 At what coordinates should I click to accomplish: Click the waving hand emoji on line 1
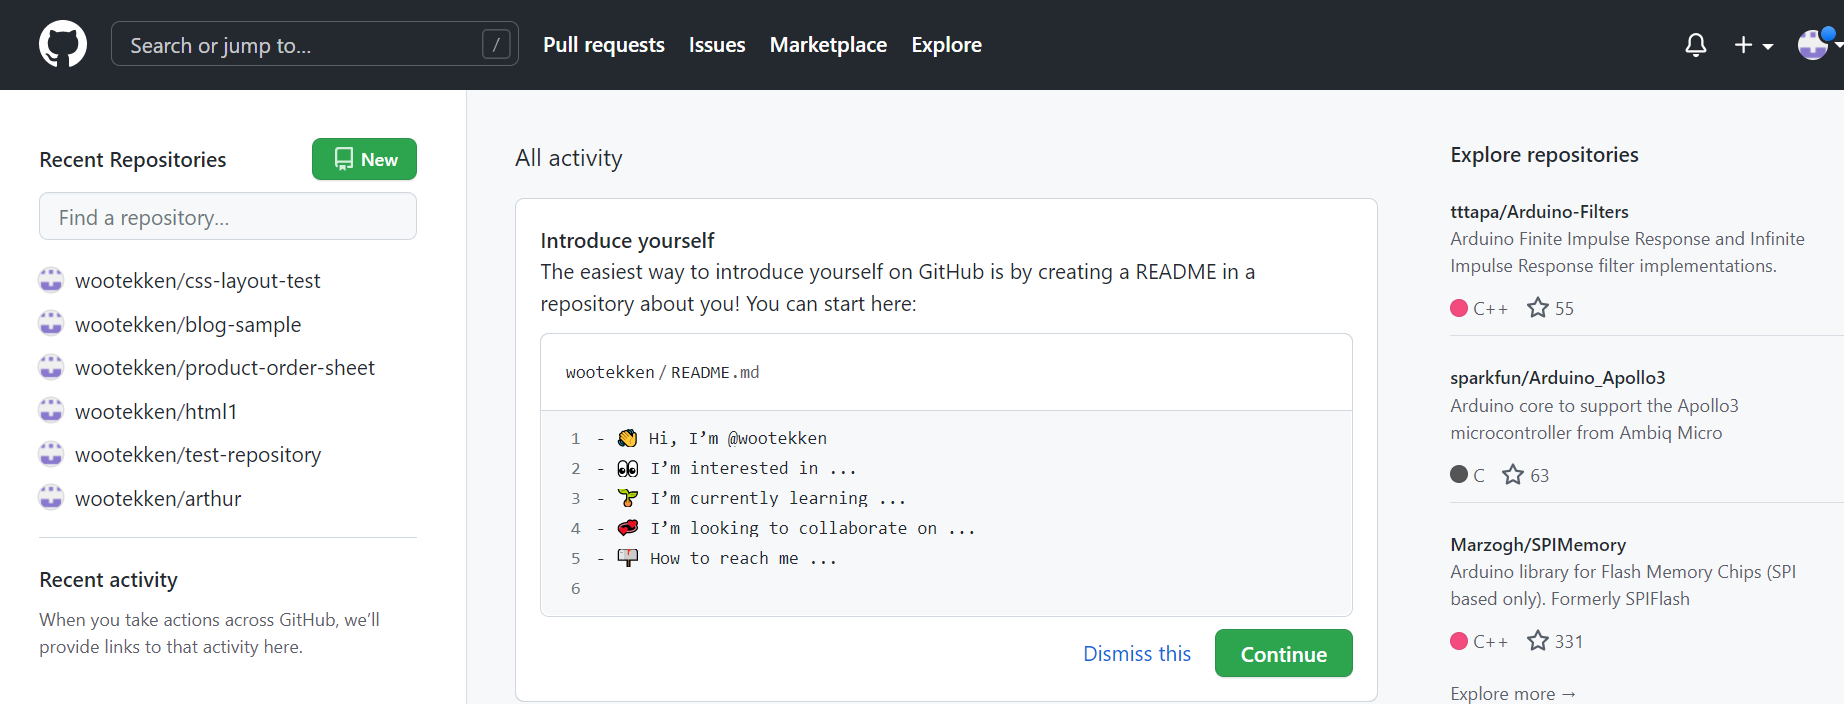pyautogui.click(x=627, y=438)
